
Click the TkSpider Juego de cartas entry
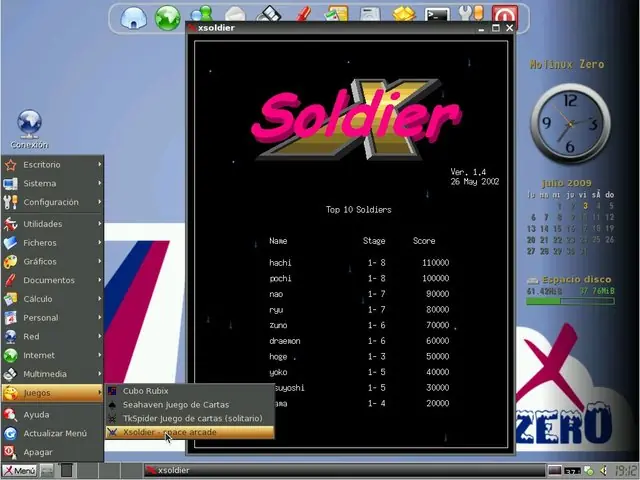click(190, 418)
